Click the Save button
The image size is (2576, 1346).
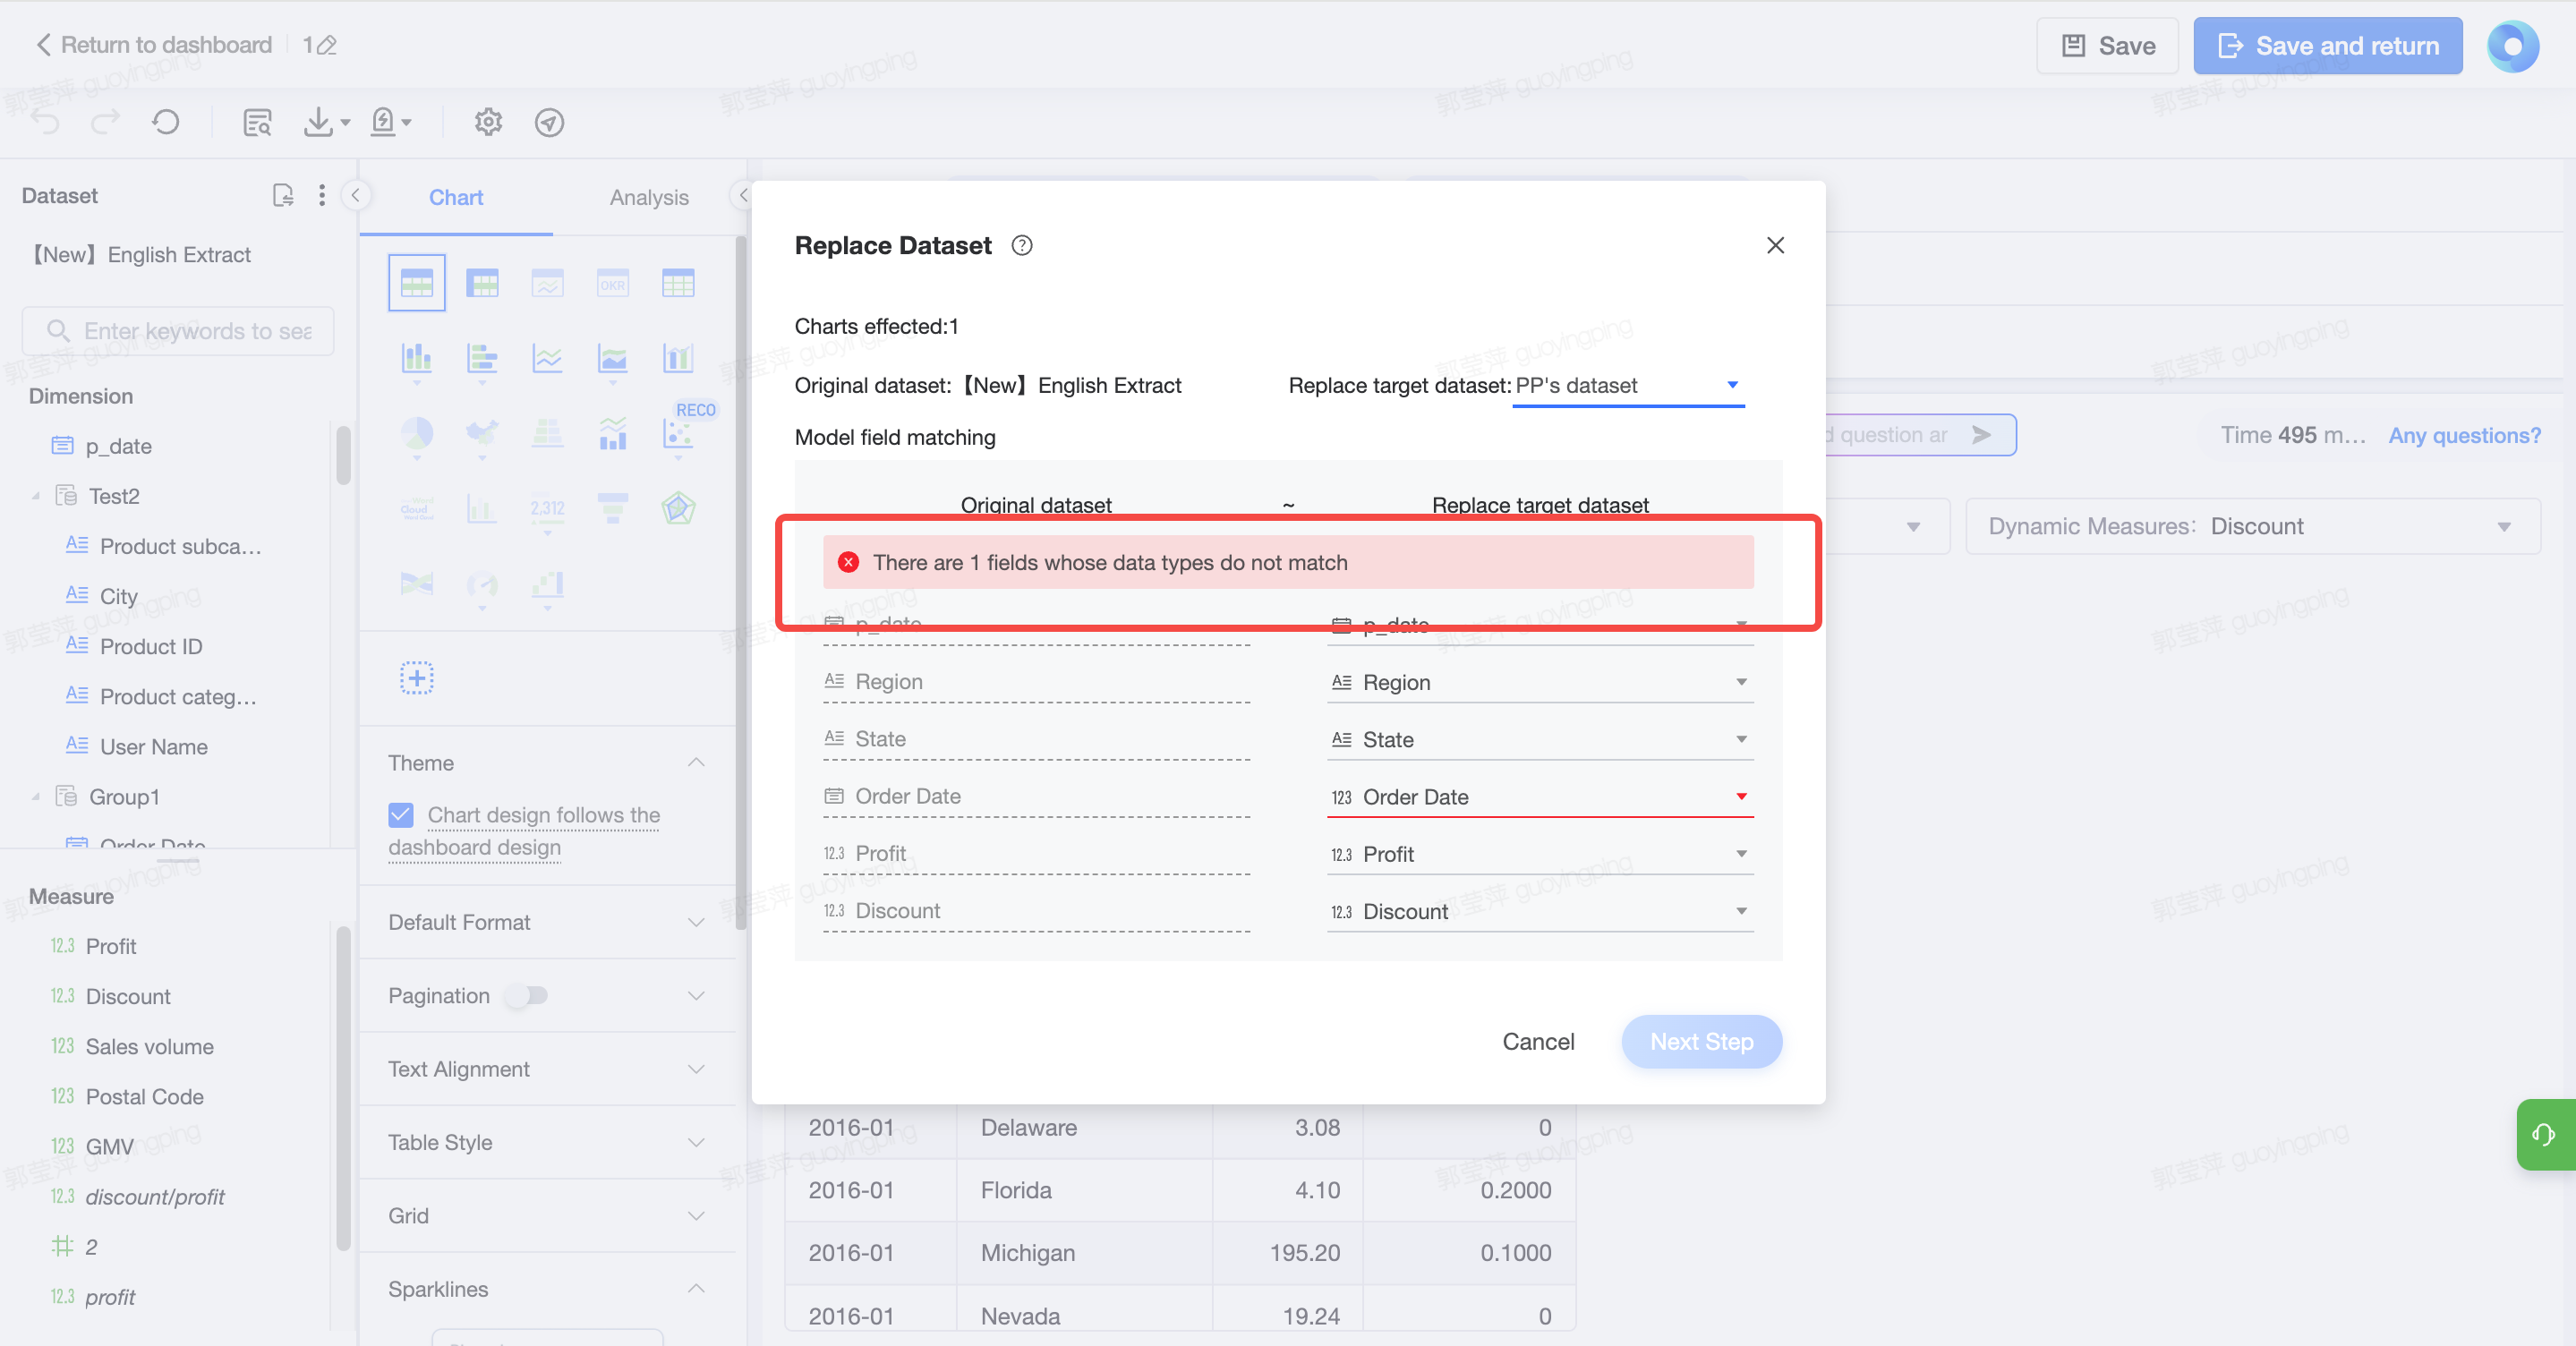[x=2107, y=45]
